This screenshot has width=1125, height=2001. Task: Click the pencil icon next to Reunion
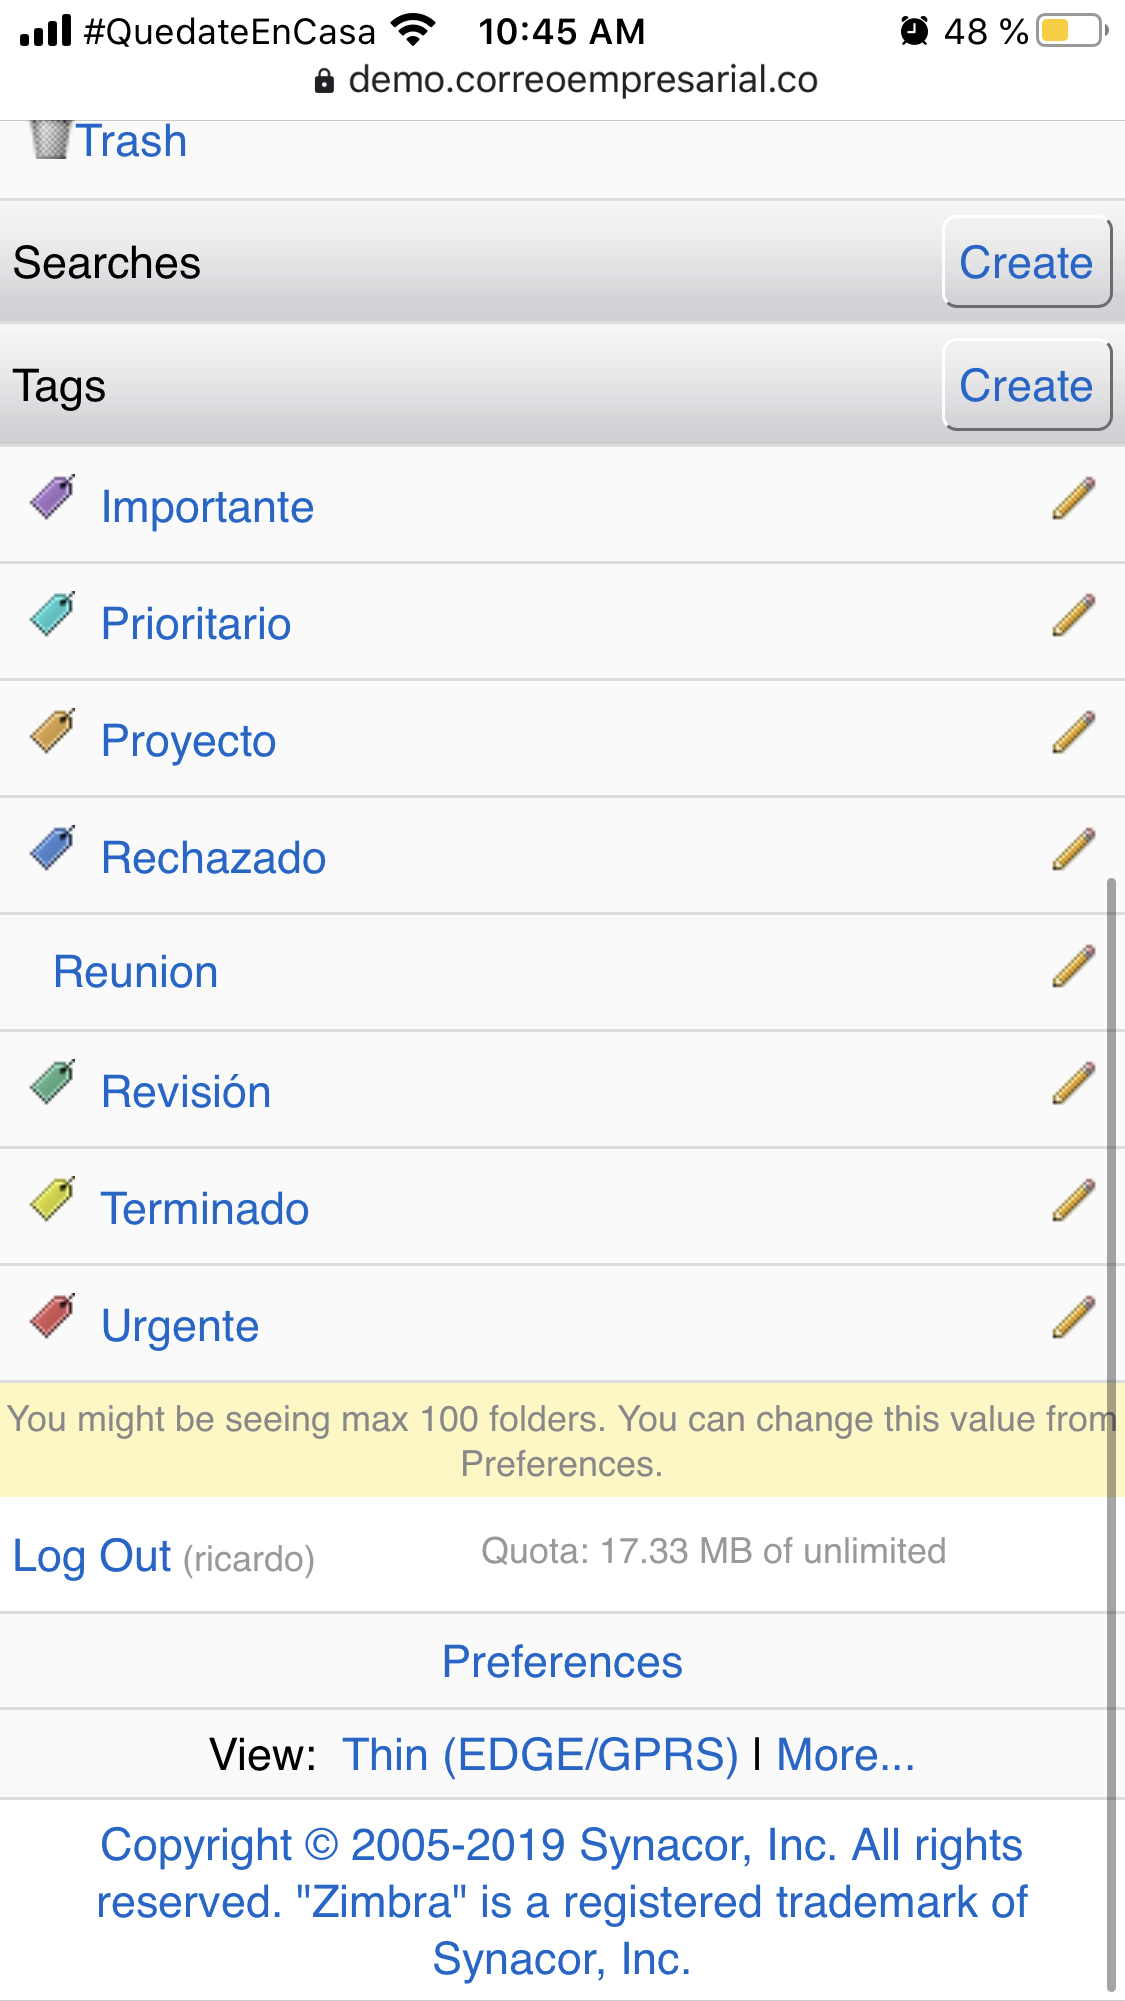[x=1073, y=967]
